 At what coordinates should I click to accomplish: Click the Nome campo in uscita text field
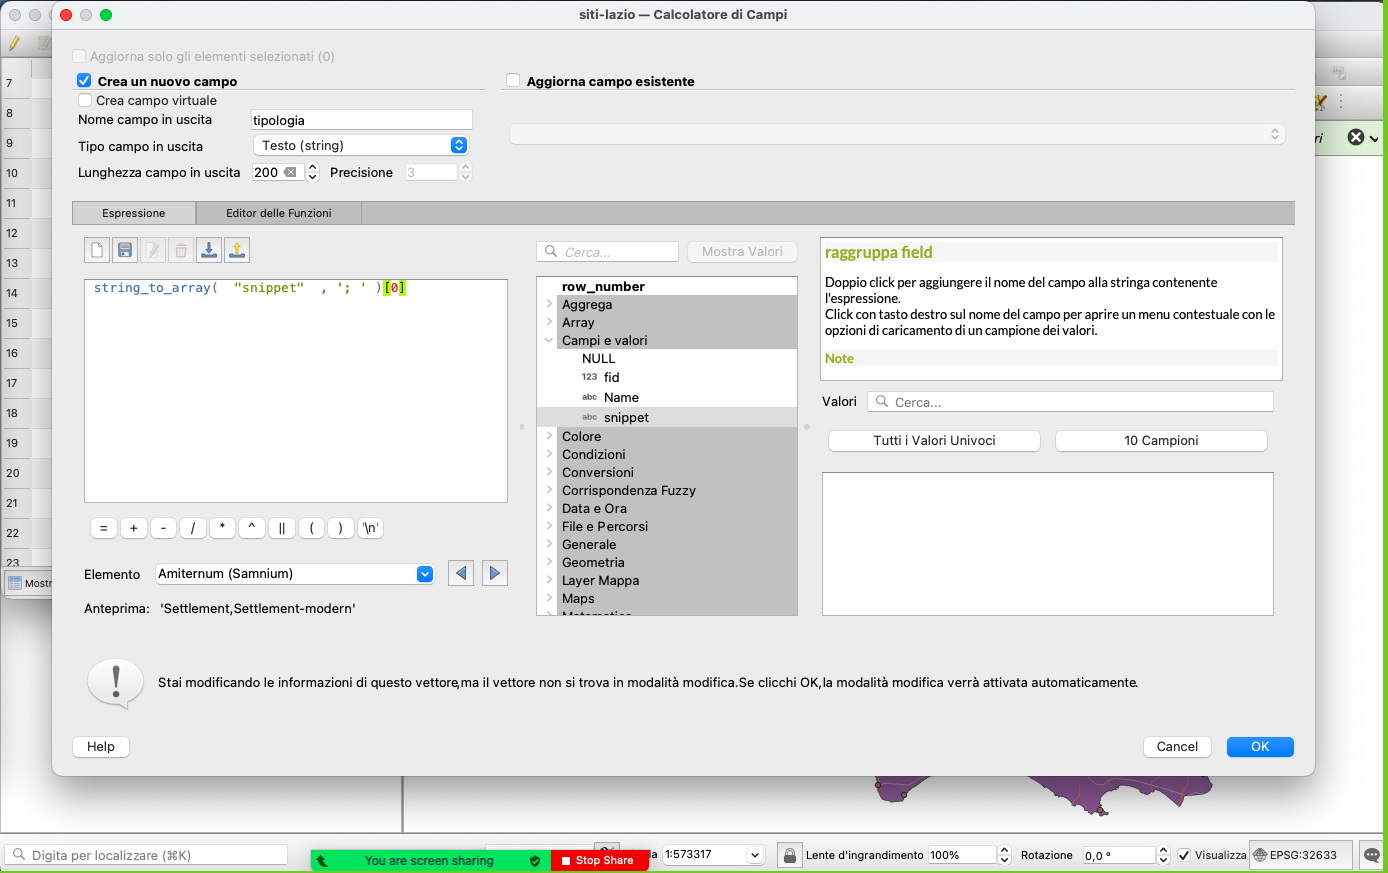[361, 120]
